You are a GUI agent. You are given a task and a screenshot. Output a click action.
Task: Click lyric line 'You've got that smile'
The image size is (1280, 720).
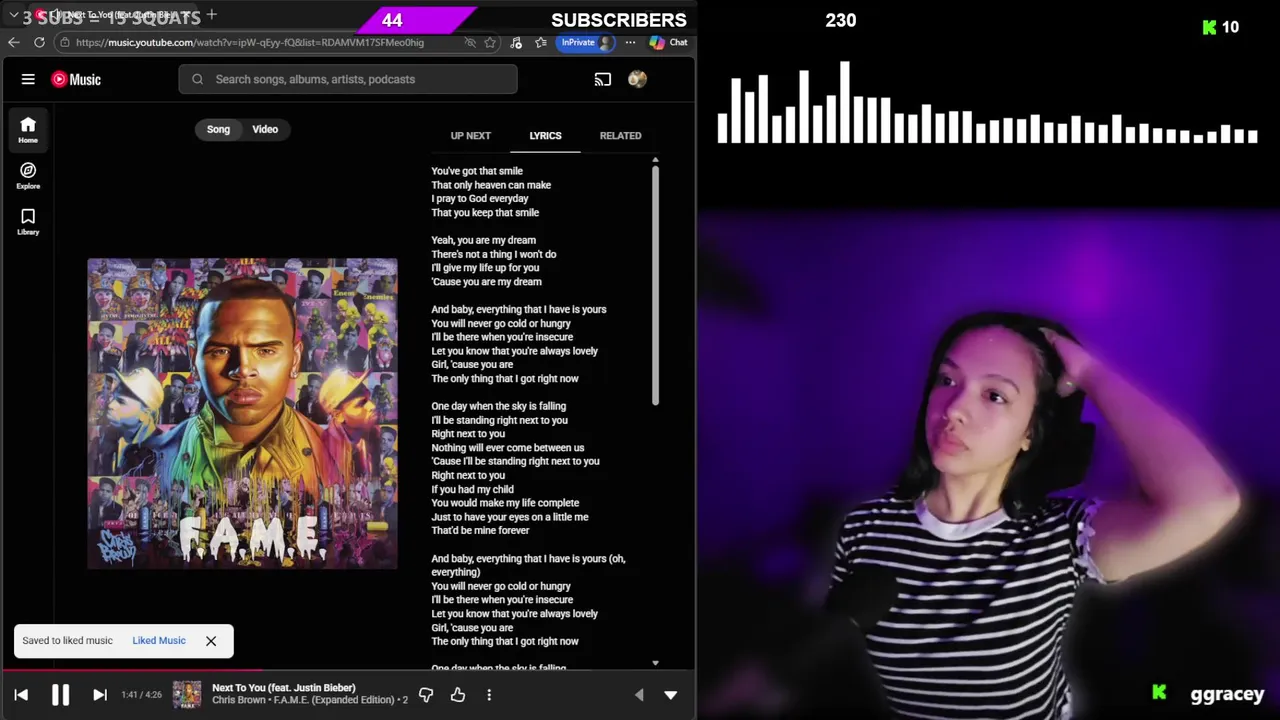pyautogui.click(x=477, y=171)
